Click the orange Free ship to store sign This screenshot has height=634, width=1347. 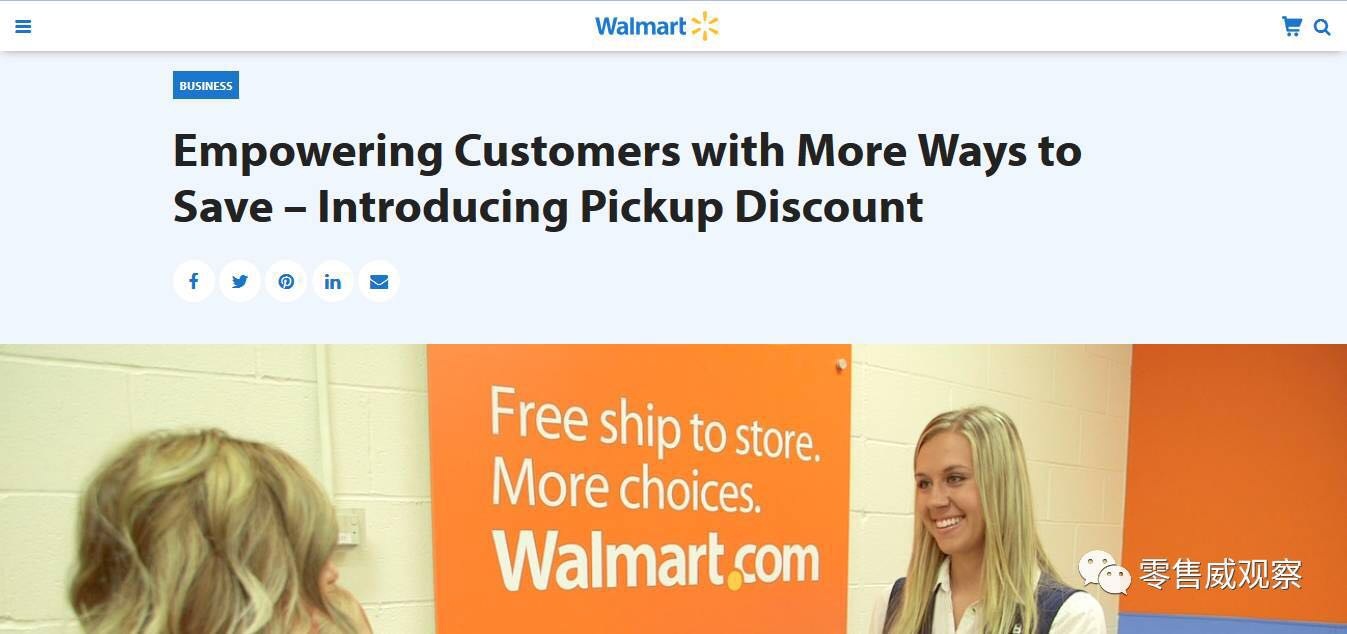(639, 489)
